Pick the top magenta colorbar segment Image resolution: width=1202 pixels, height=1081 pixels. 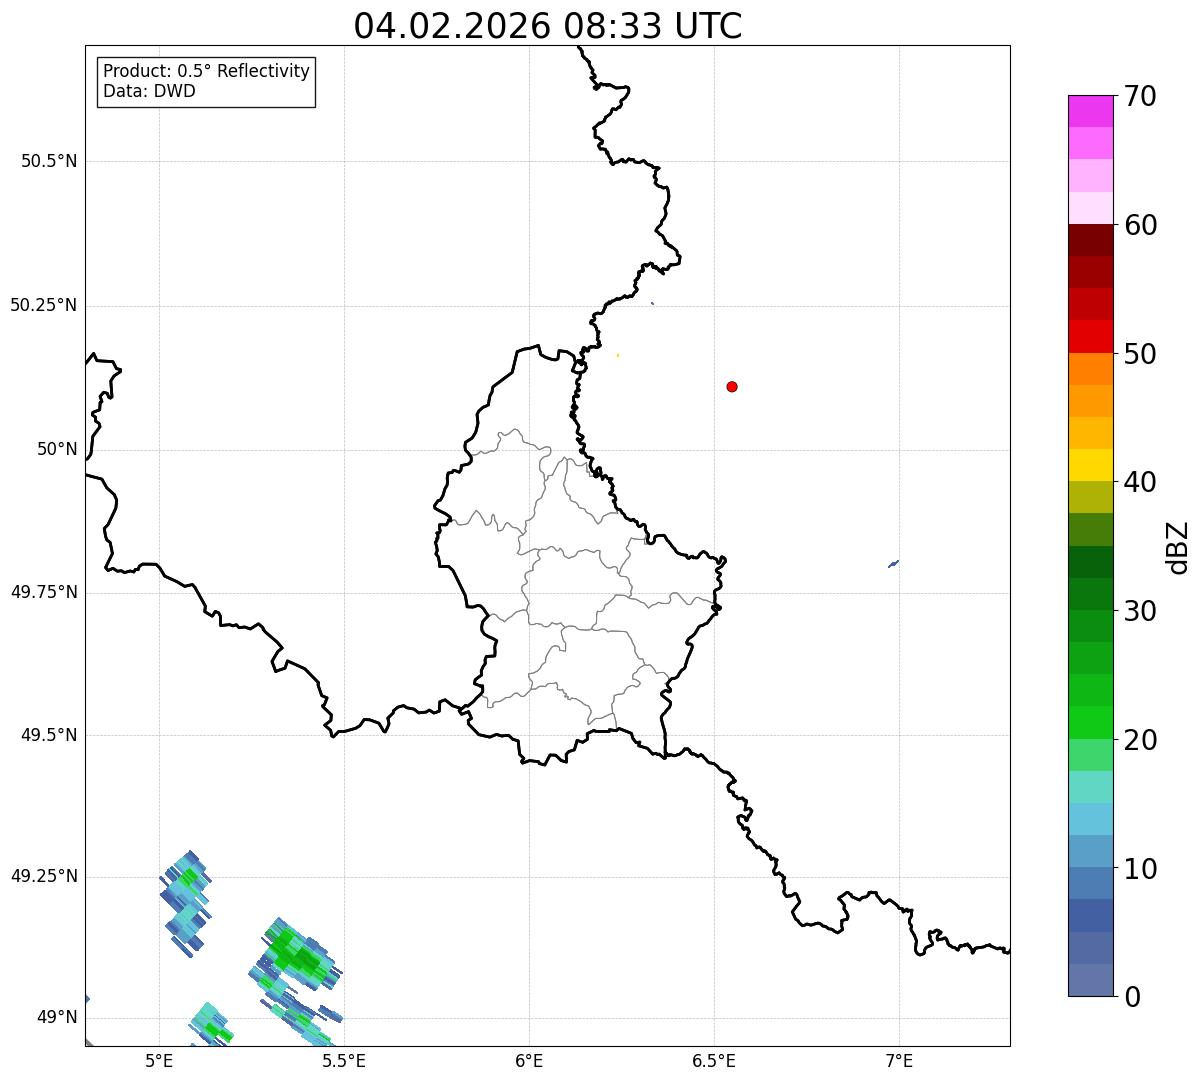pos(1090,111)
